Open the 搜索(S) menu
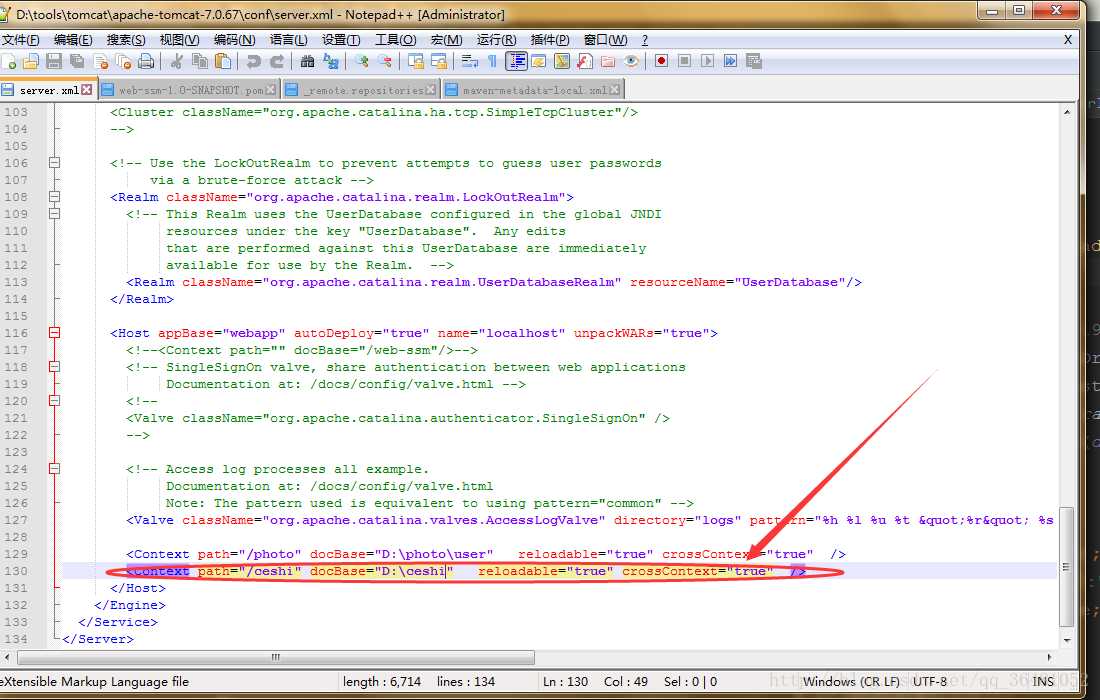Image resolution: width=1100 pixels, height=700 pixels. pyautogui.click(x=126, y=40)
